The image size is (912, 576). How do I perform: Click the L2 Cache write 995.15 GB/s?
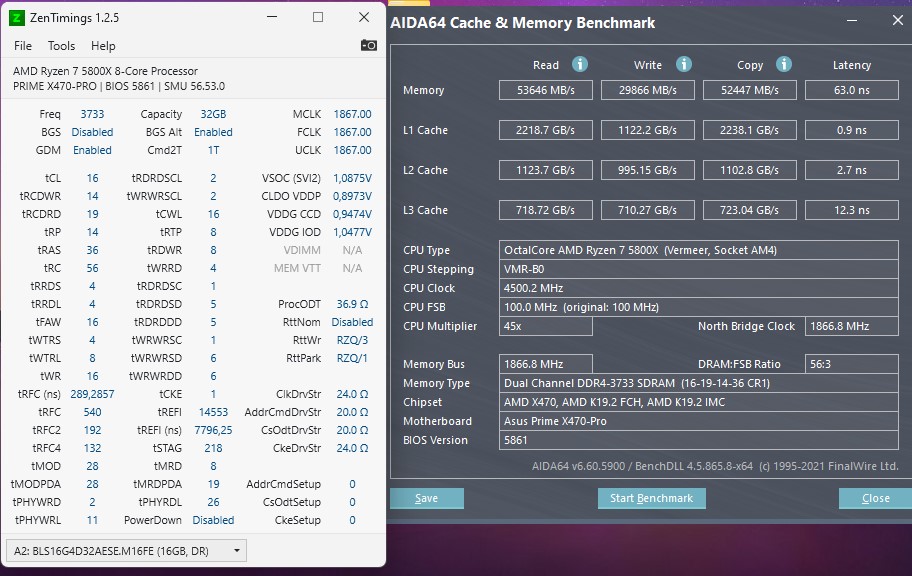[x=647, y=170]
